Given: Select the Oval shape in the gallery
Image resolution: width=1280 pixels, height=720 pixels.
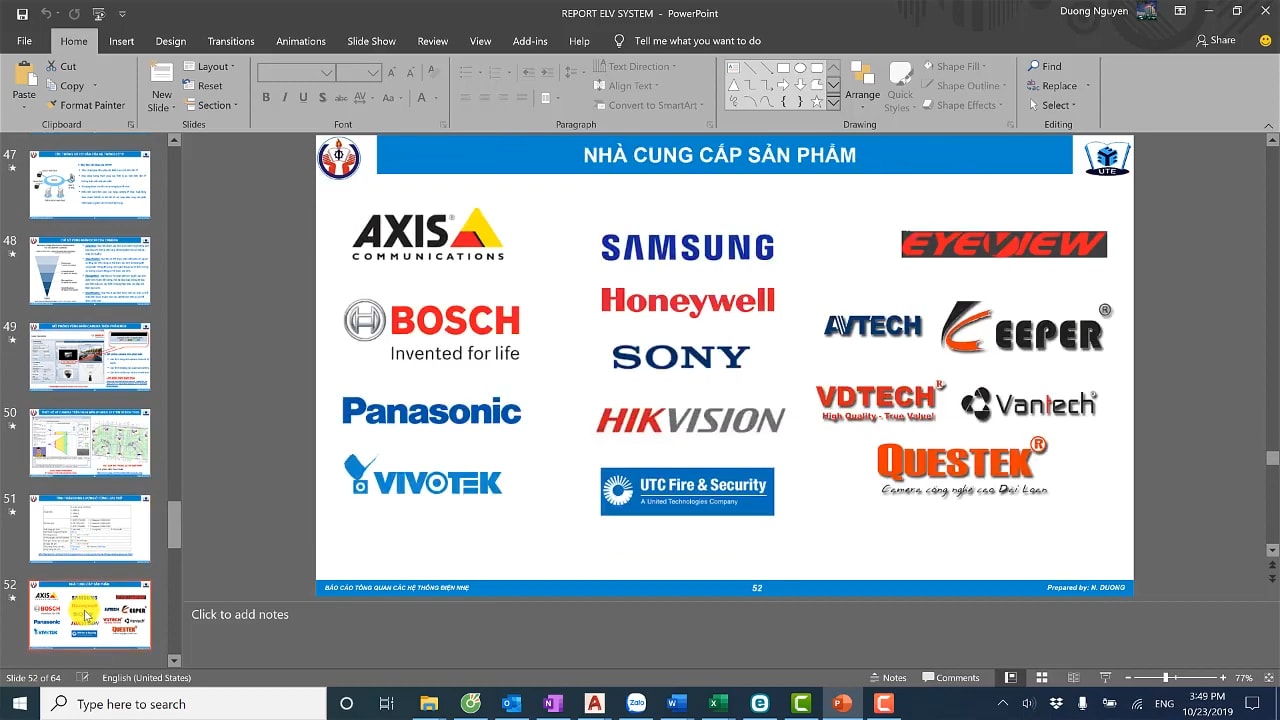Looking at the screenshot, I should point(800,68).
